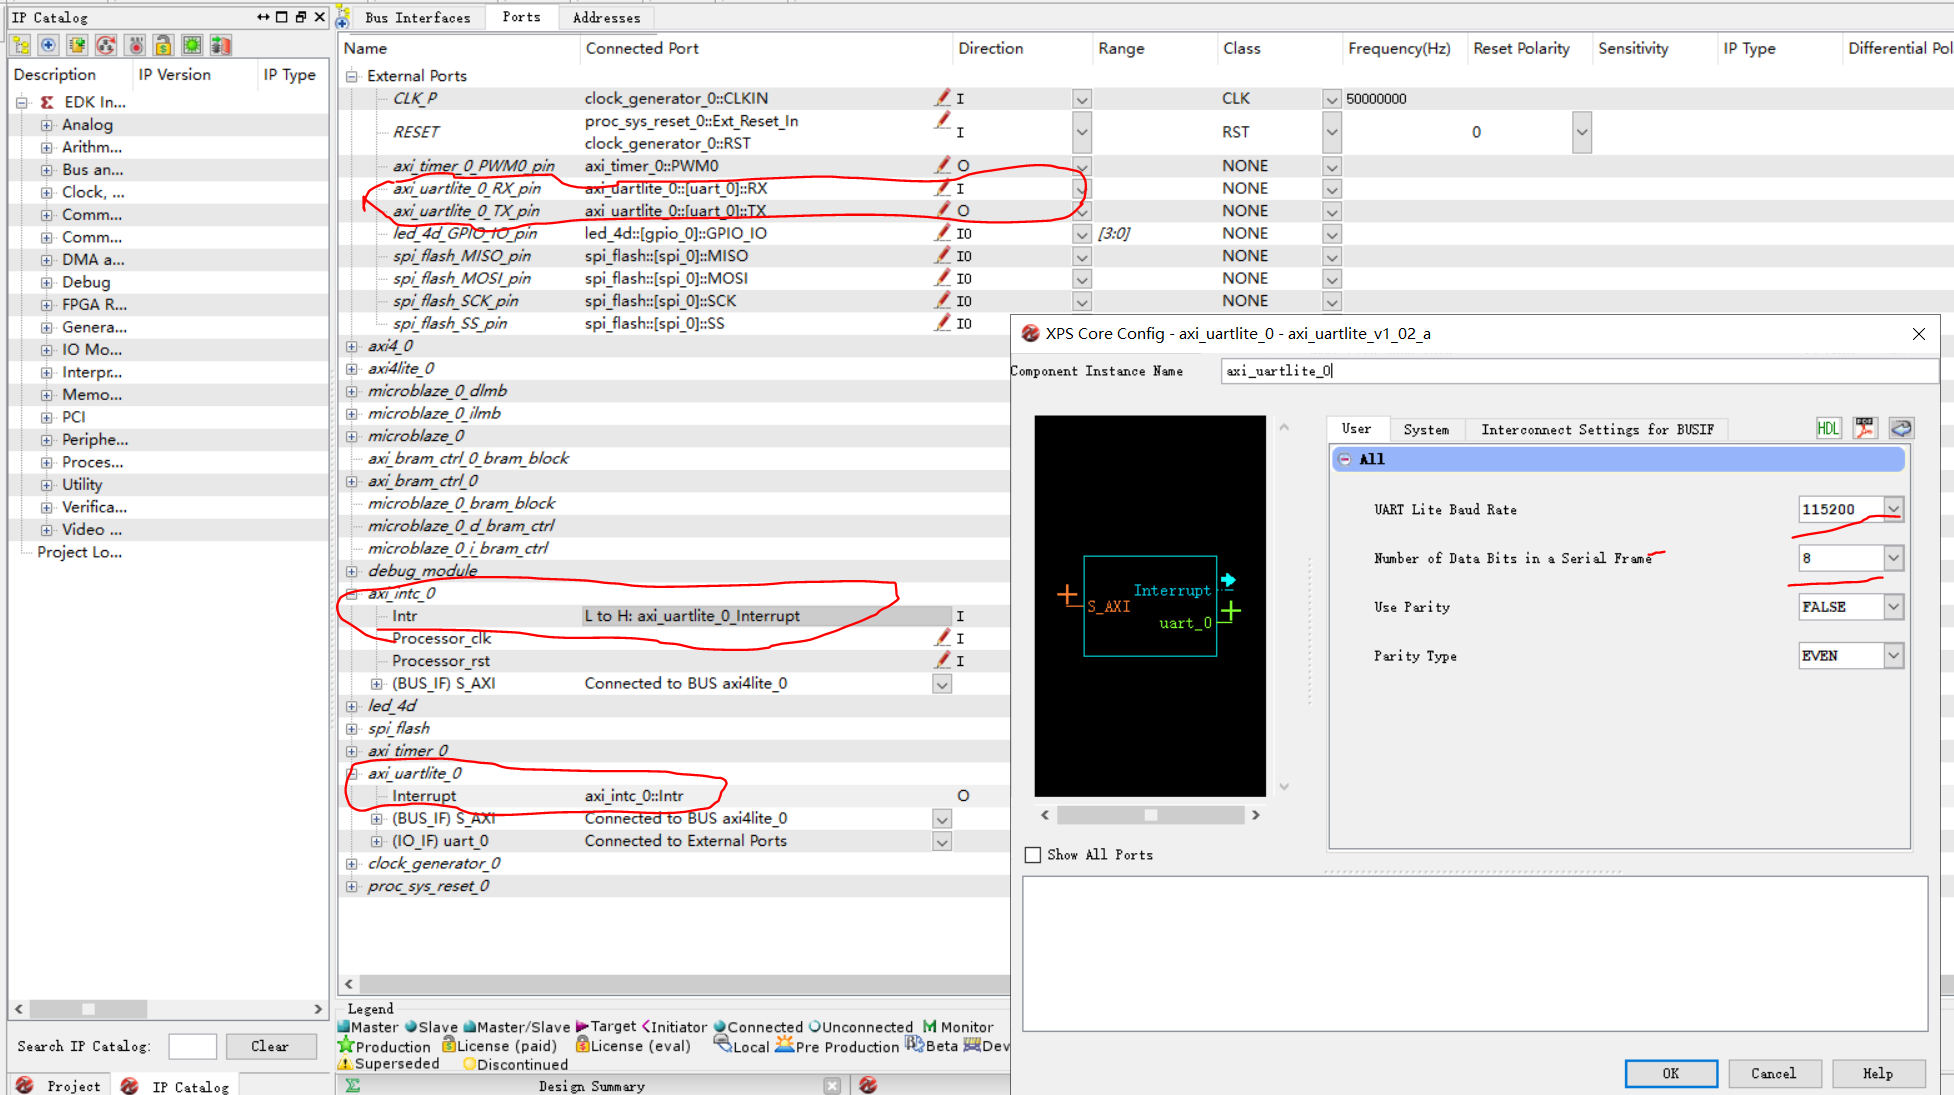Open the Direction dropdown for the RESET row
The image size is (1954, 1095).
(1081, 132)
